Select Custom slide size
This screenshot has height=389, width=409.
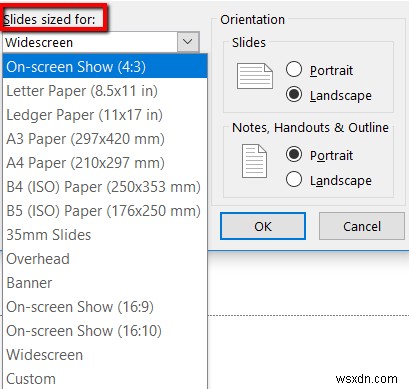pyautogui.click(x=105, y=379)
